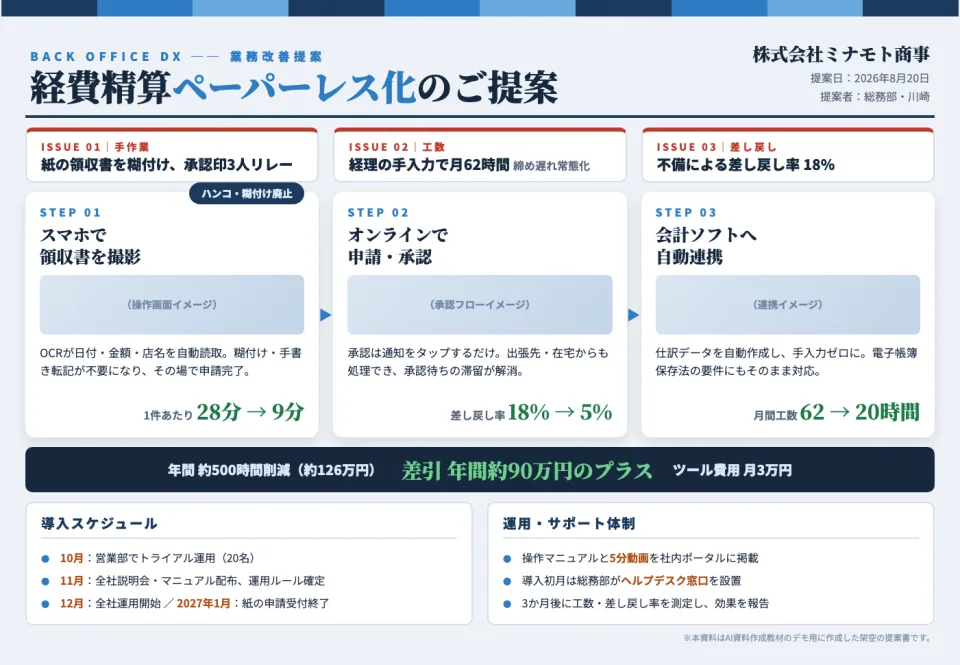Click the 紙の領収書を糊付け、承認印3人リレー text

[167, 164]
